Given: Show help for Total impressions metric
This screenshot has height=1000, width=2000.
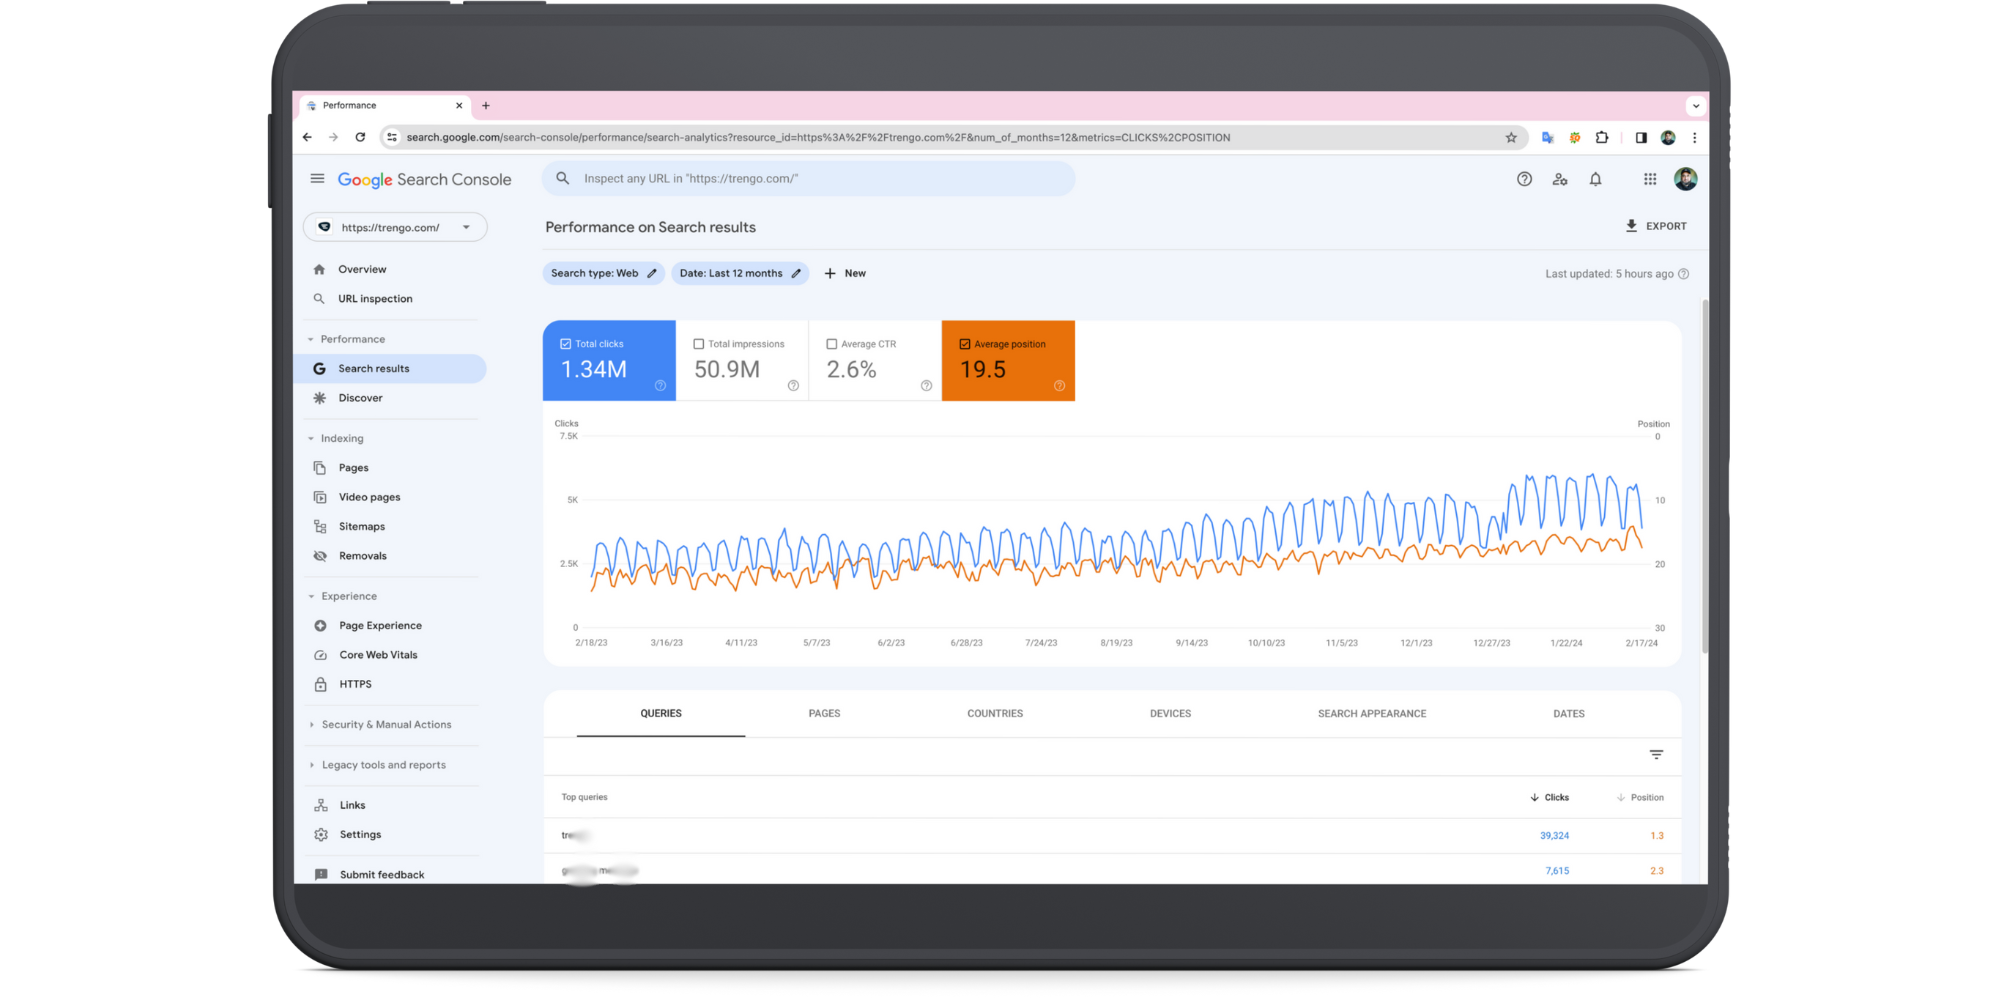Looking at the screenshot, I should (793, 386).
